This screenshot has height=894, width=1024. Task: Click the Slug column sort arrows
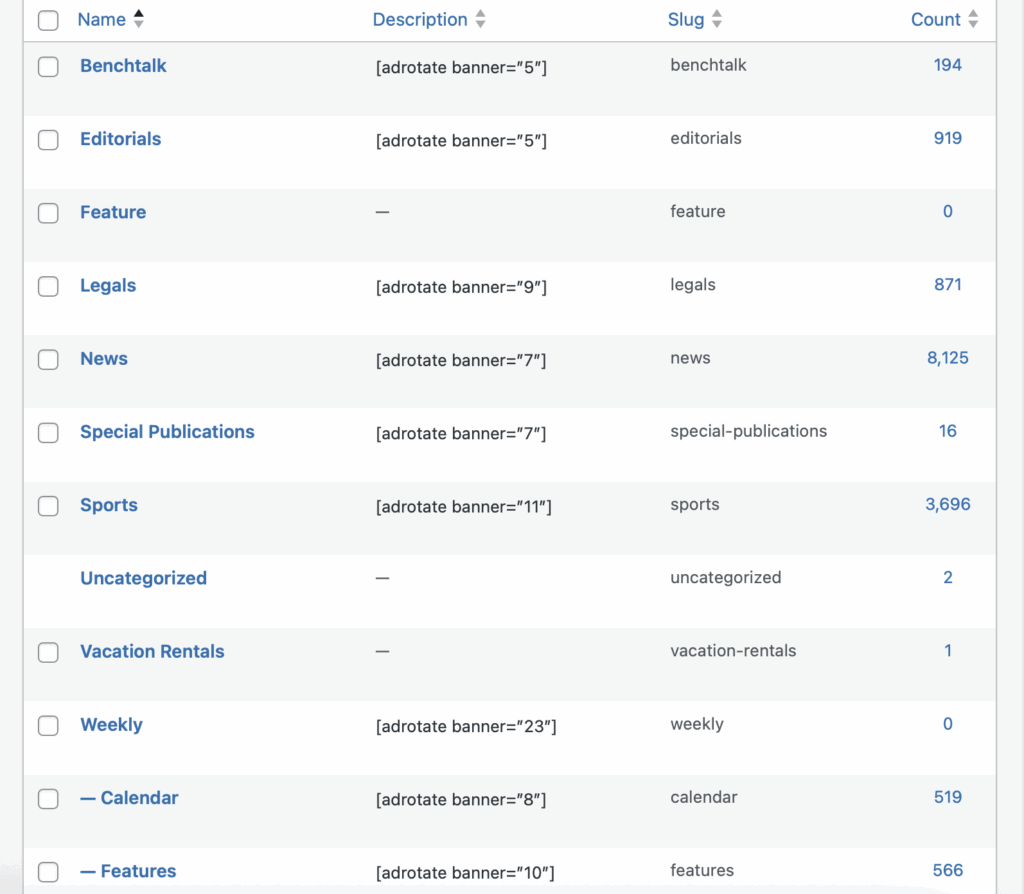[717, 19]
